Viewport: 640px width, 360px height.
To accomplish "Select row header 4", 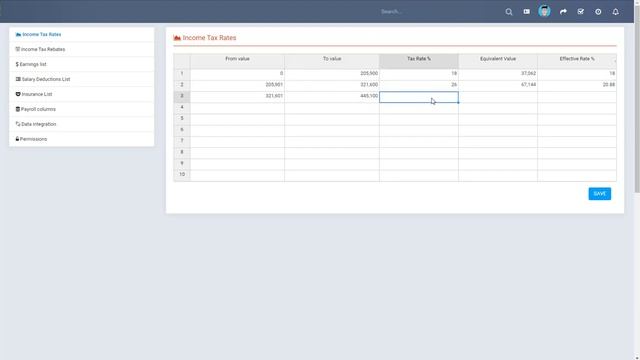I will point(182,107).
